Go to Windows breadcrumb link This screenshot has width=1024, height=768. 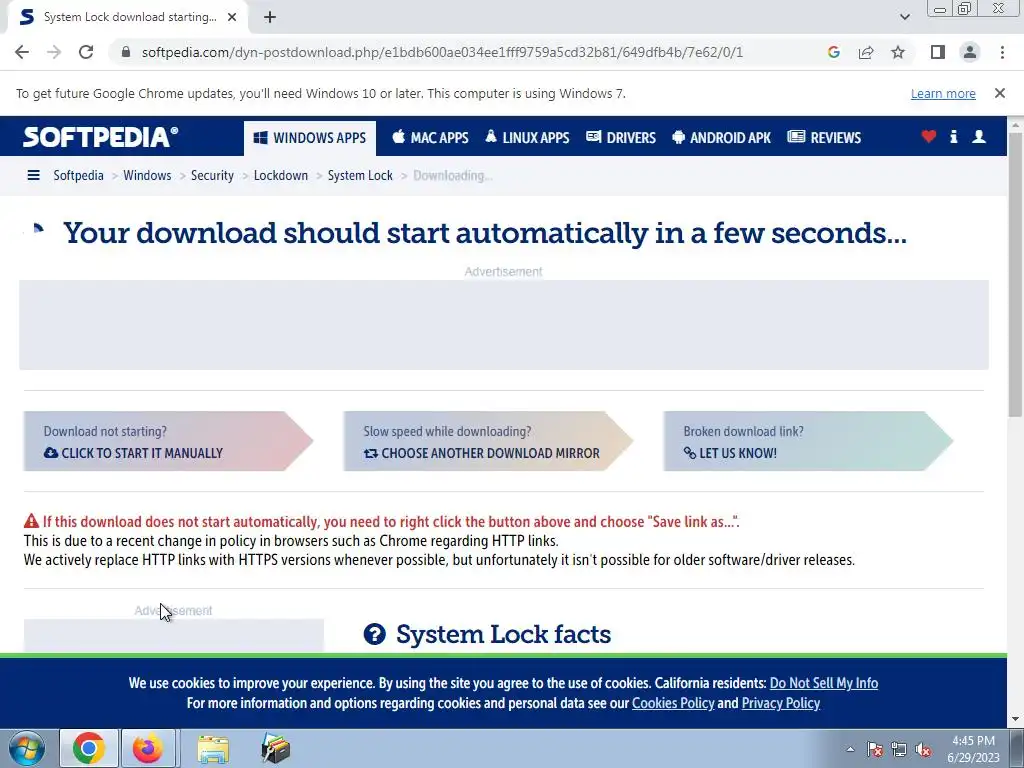(147, 175)
